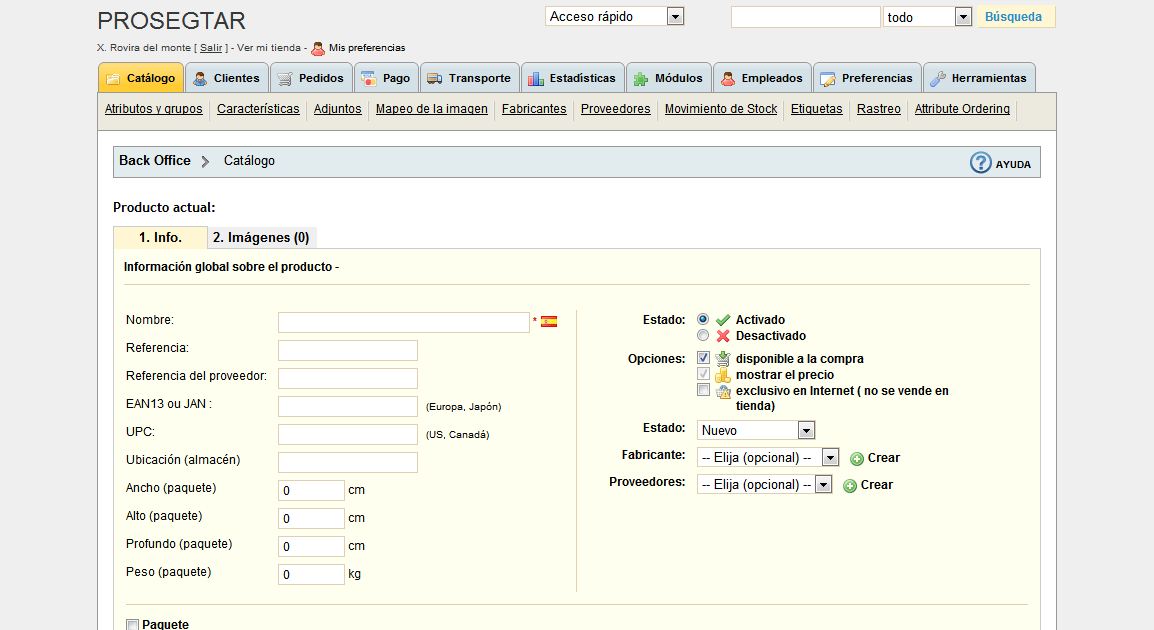
Task: Click the Catálogo folder icon
Action: point(113,79)
